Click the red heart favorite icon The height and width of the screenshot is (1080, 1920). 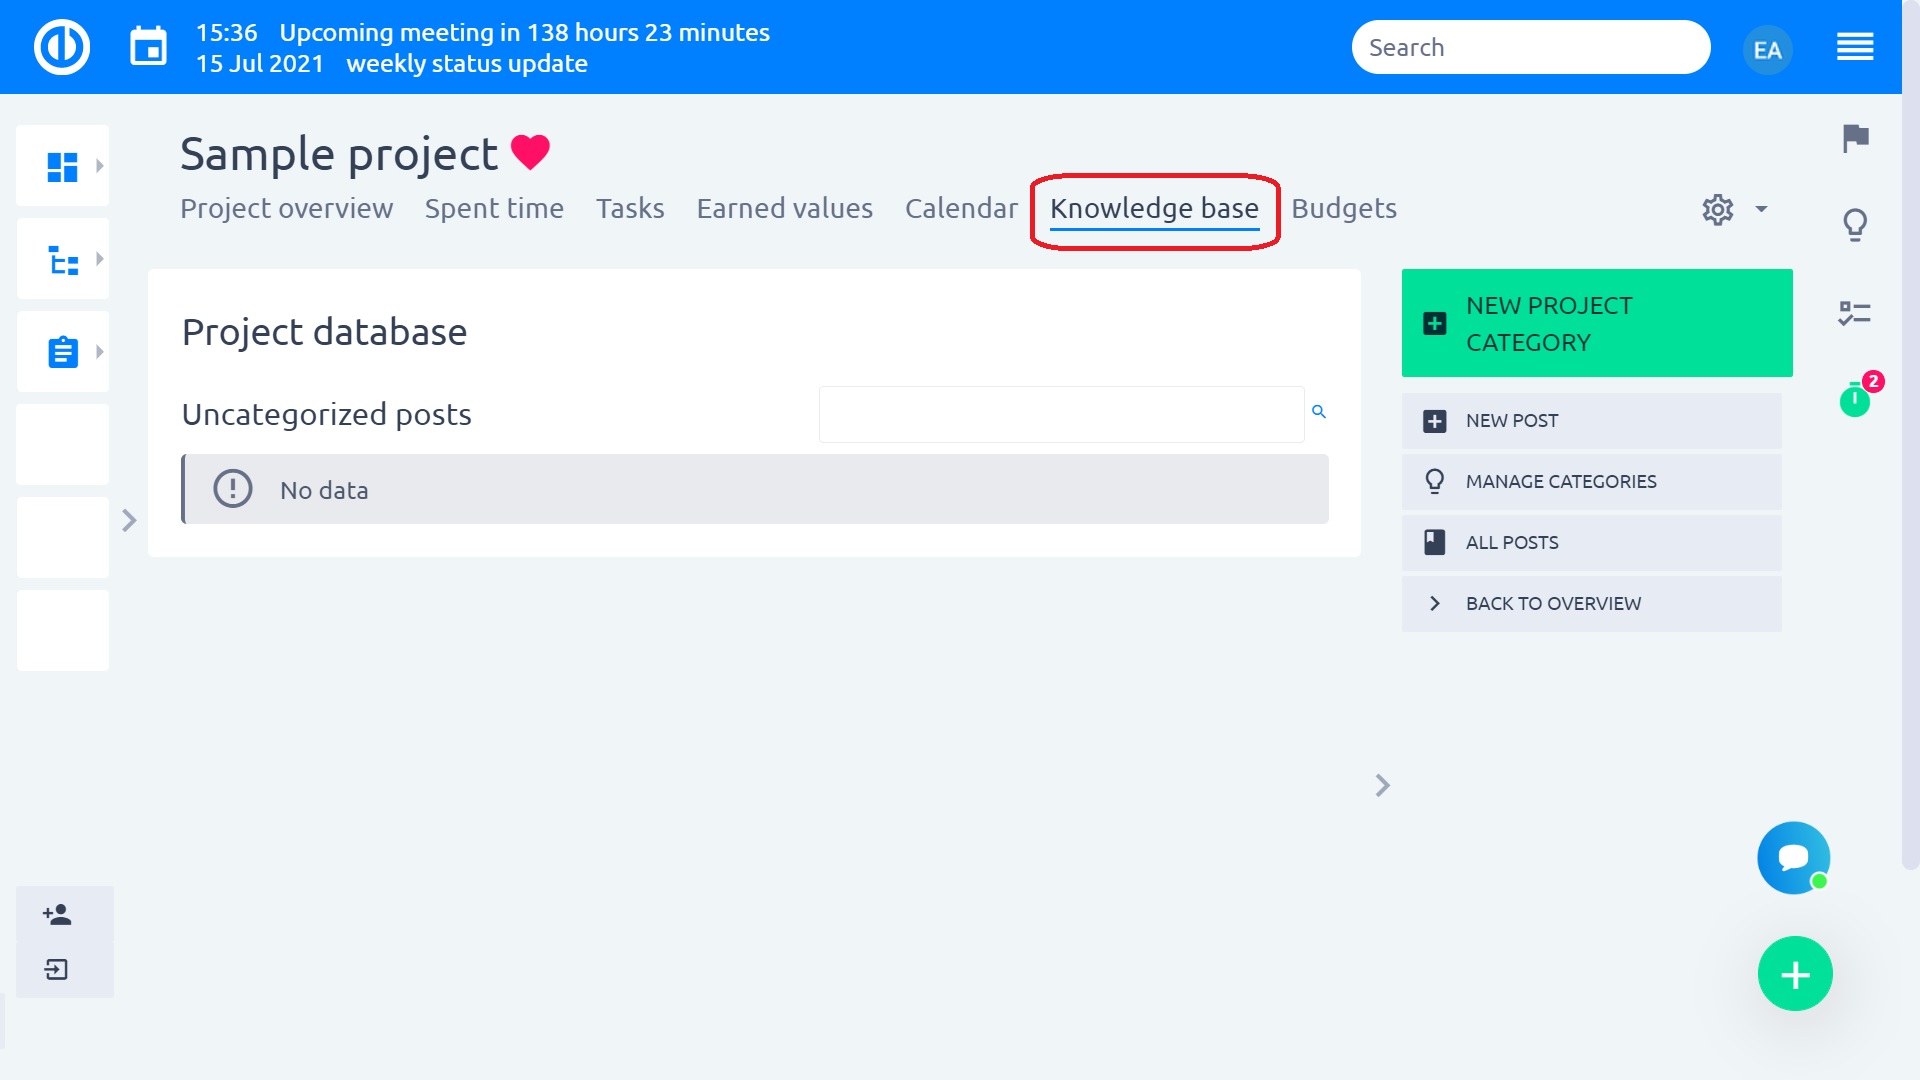tap(530, 152)
